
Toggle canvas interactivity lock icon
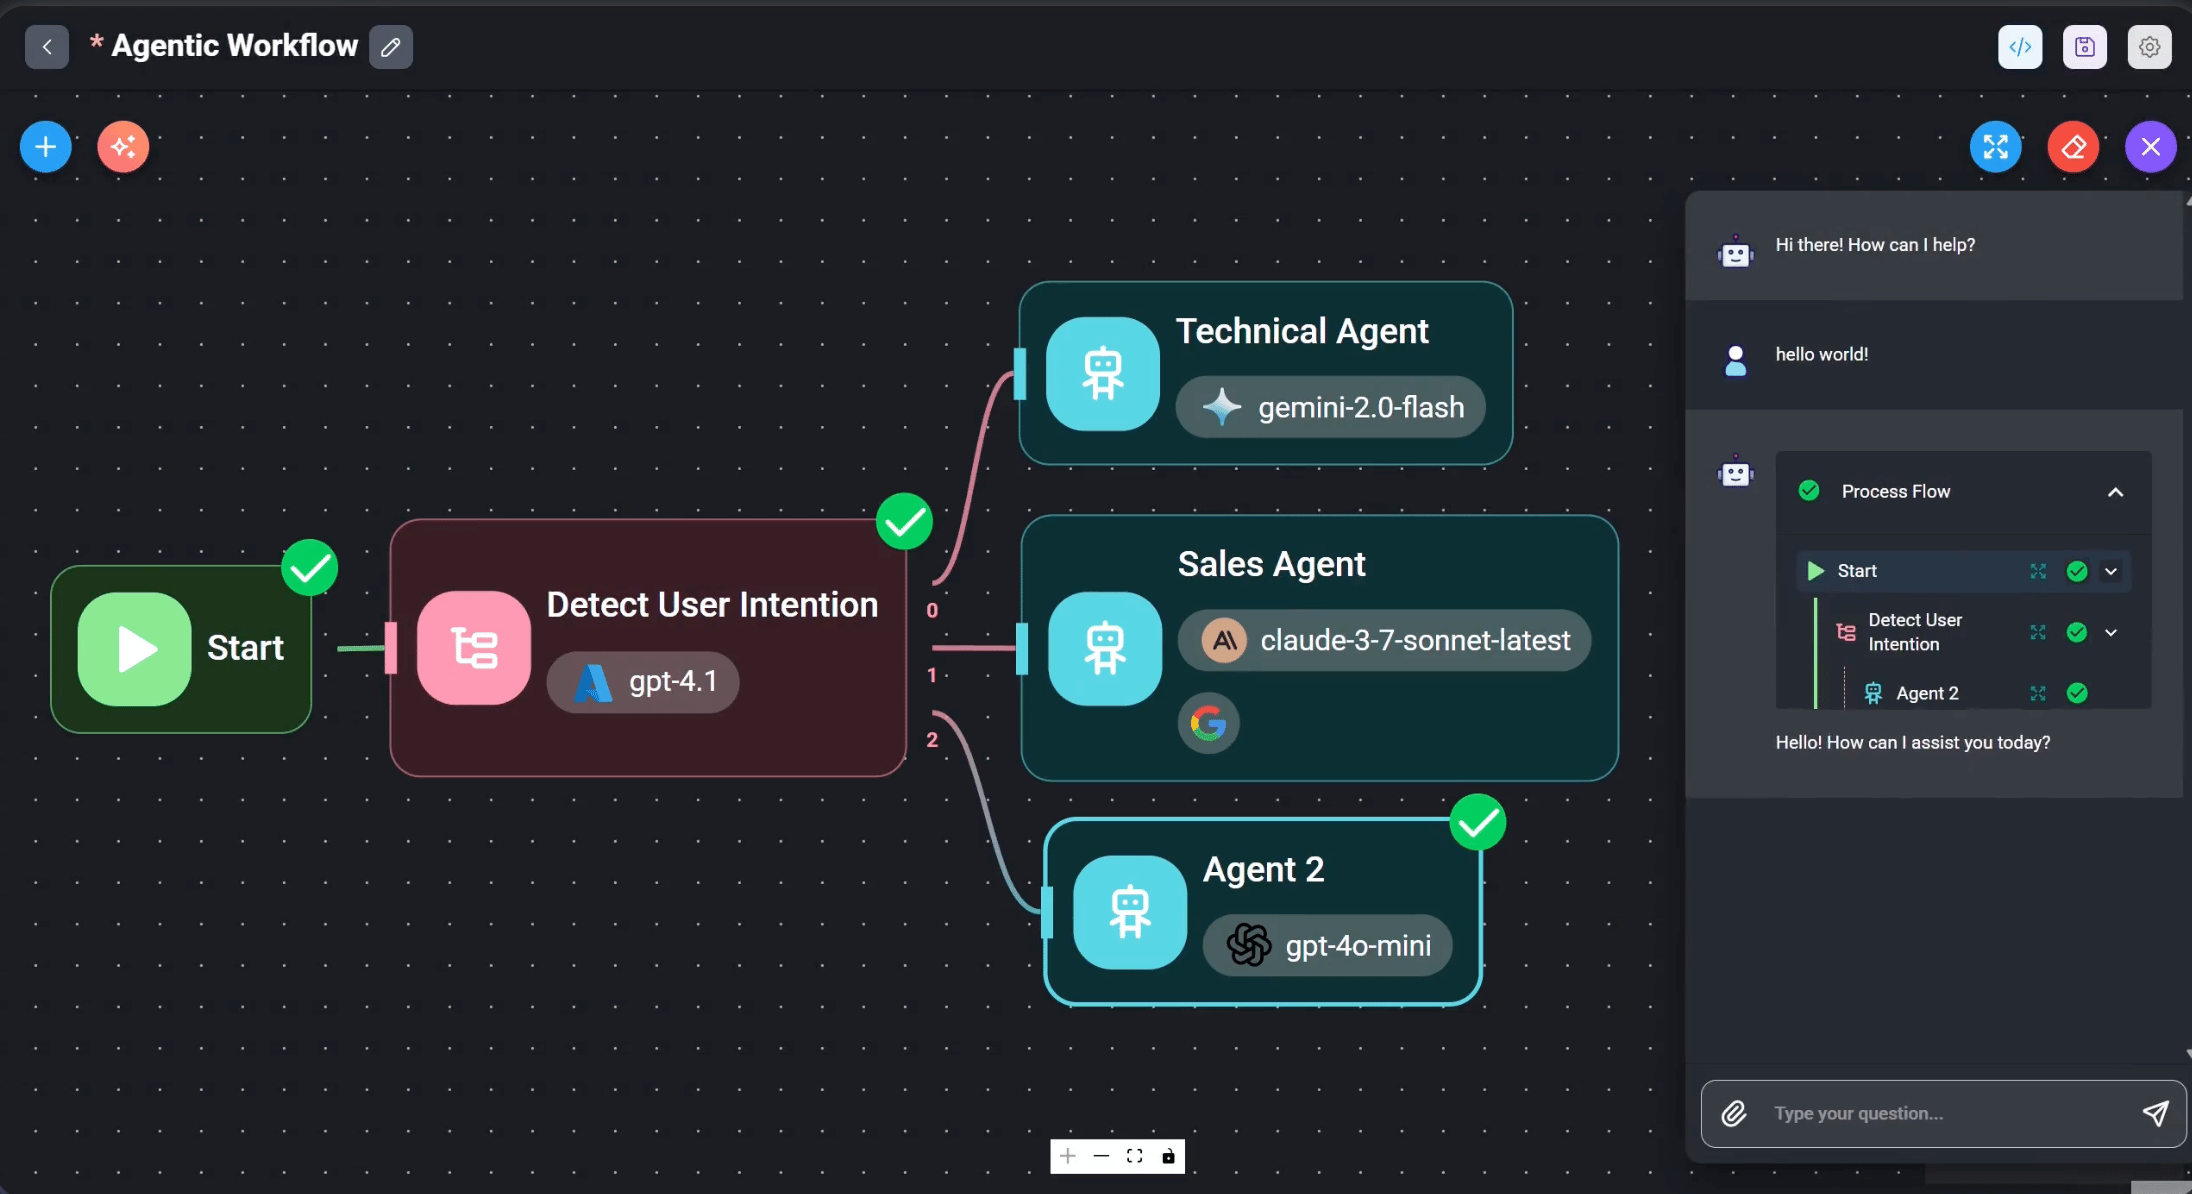click(1168, 1157)
